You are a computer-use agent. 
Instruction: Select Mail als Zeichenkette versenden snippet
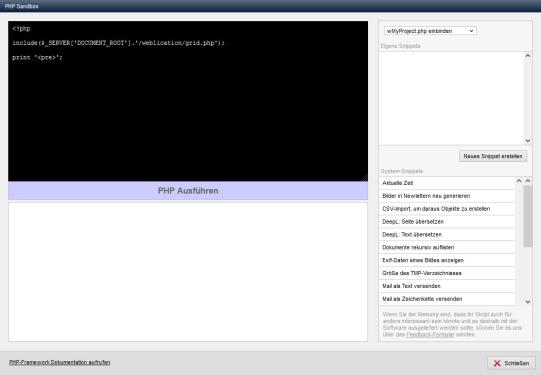point(447,299)
